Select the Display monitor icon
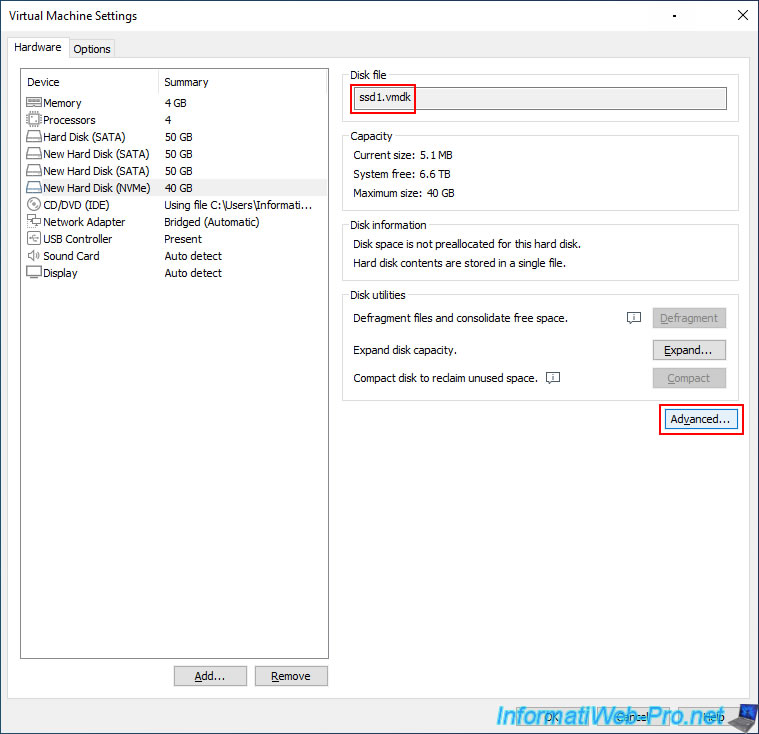The image size is (759, 734). tap(34, 273)
